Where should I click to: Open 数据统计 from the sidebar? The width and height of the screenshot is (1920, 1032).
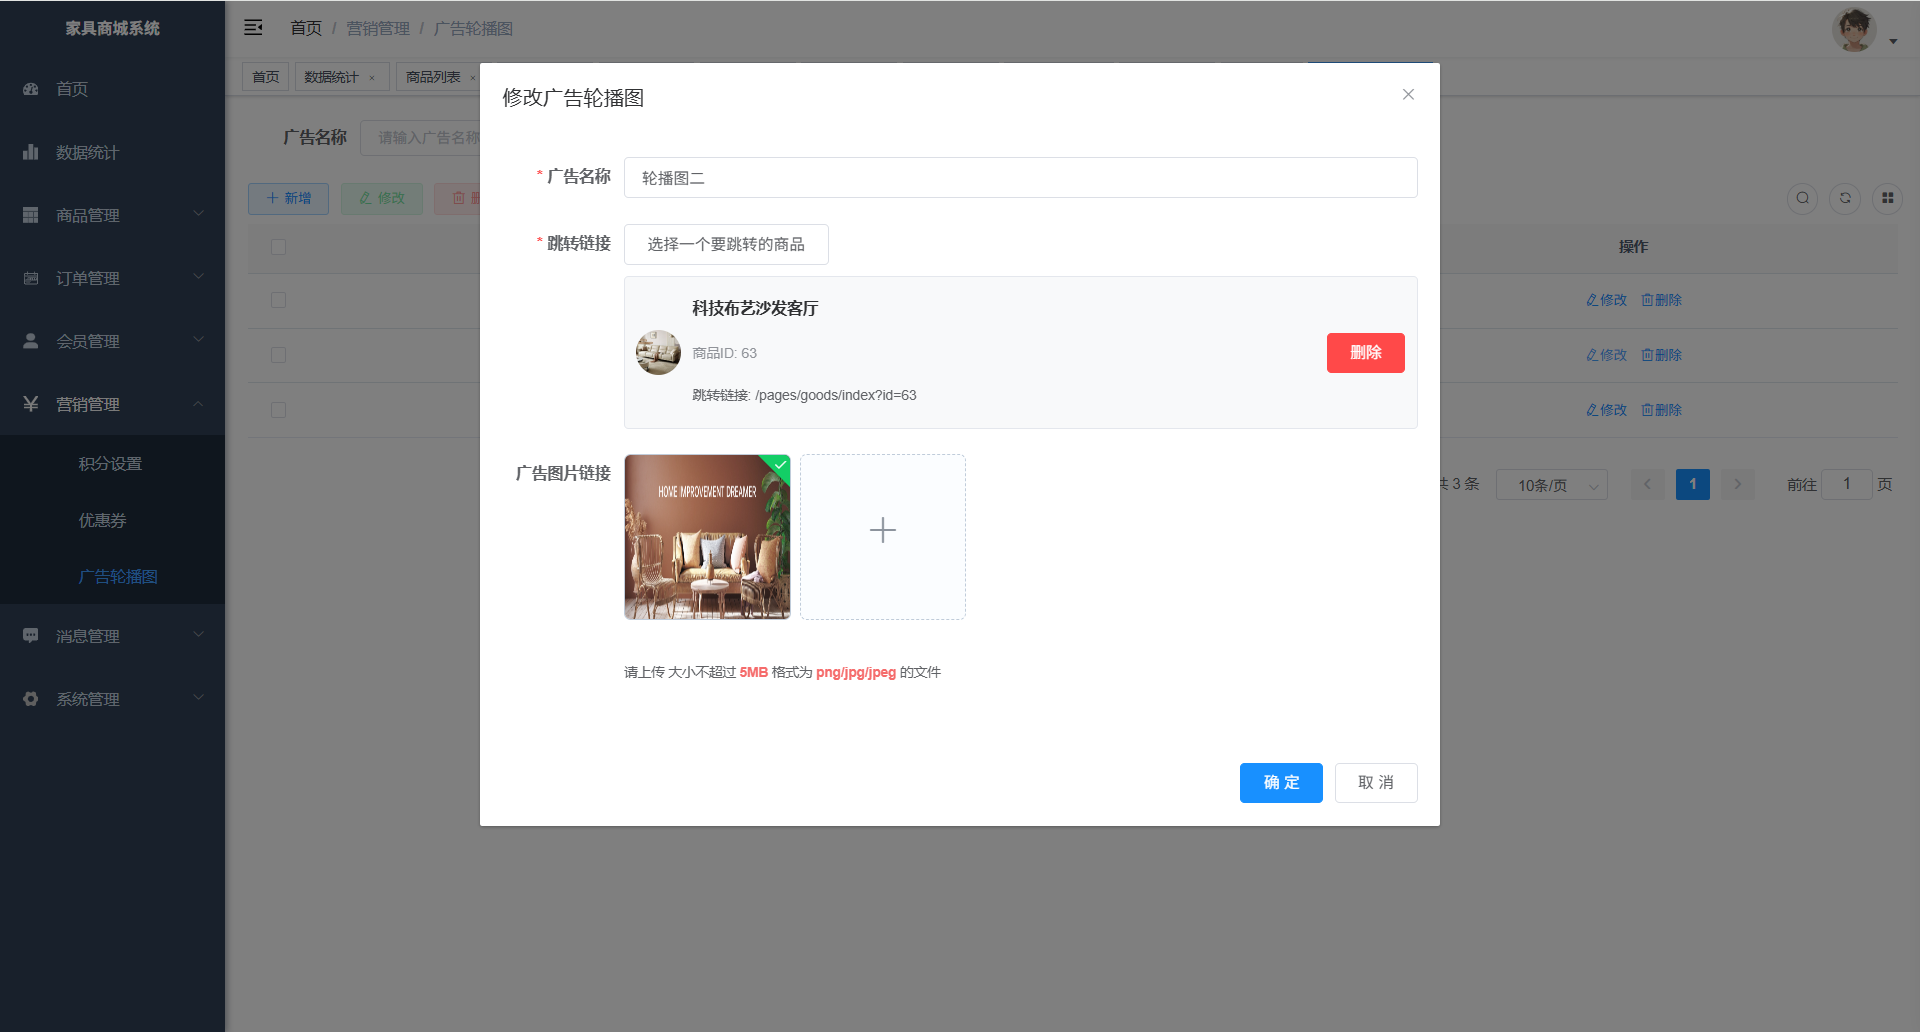tap(87, 152)
